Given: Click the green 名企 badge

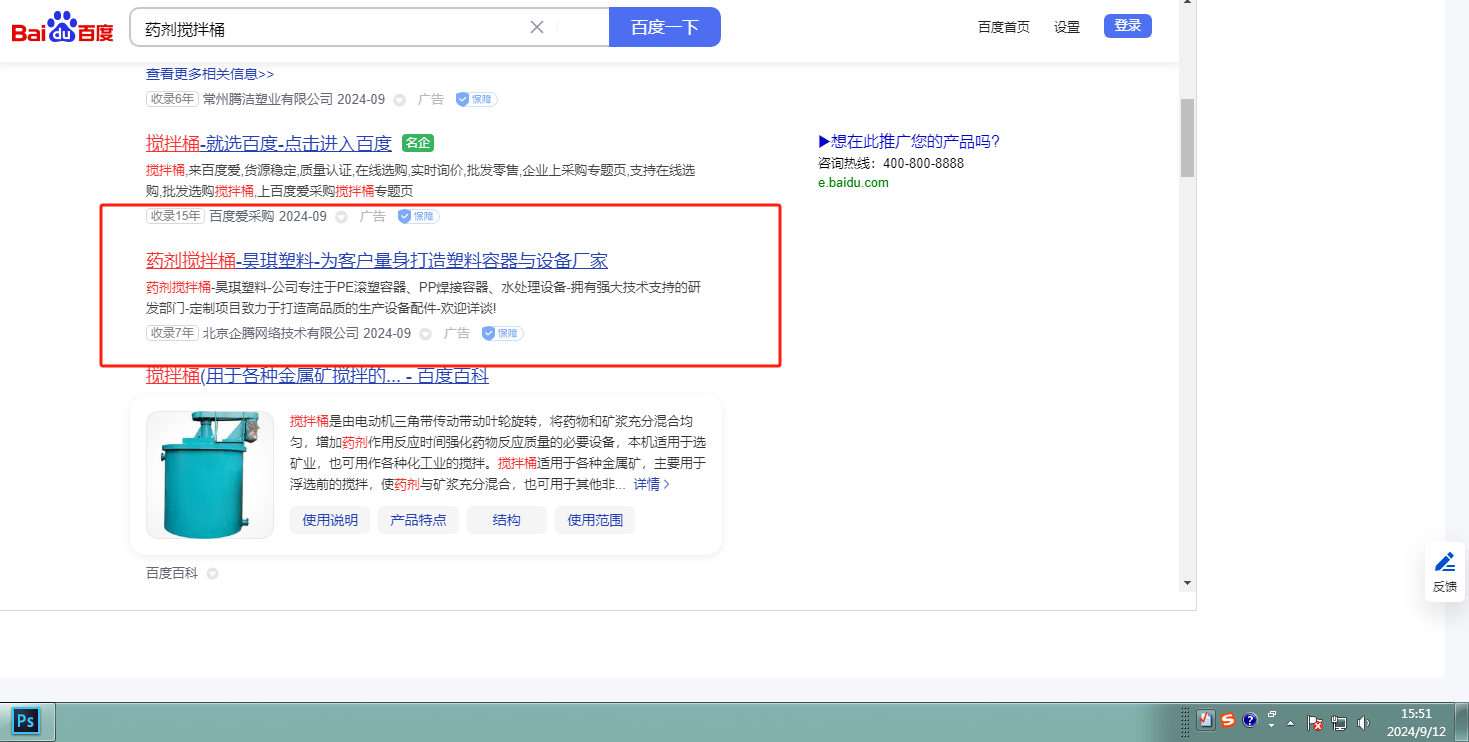Looking at the screenshot, I should [x=418, y=143].
